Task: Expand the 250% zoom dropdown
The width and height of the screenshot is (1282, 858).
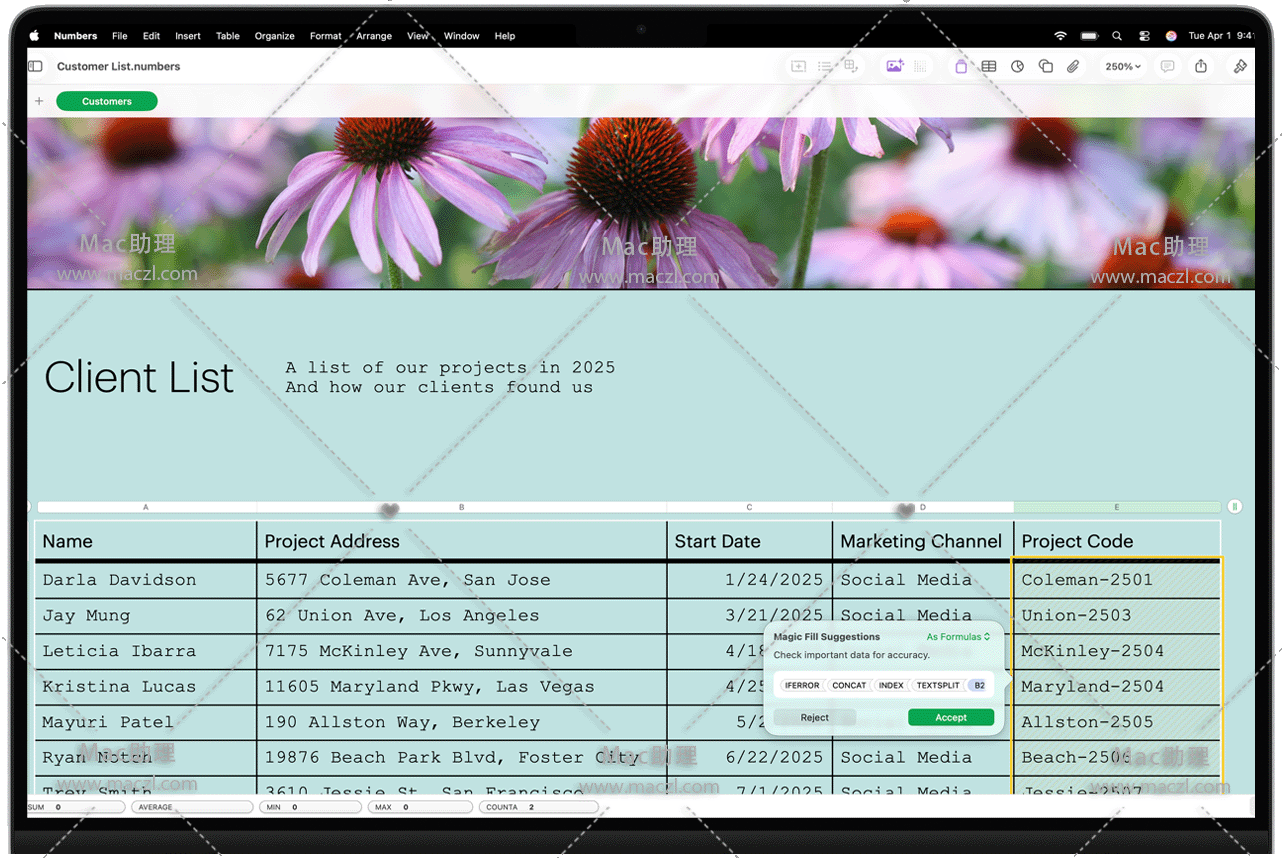Action: coord(1122,67)
